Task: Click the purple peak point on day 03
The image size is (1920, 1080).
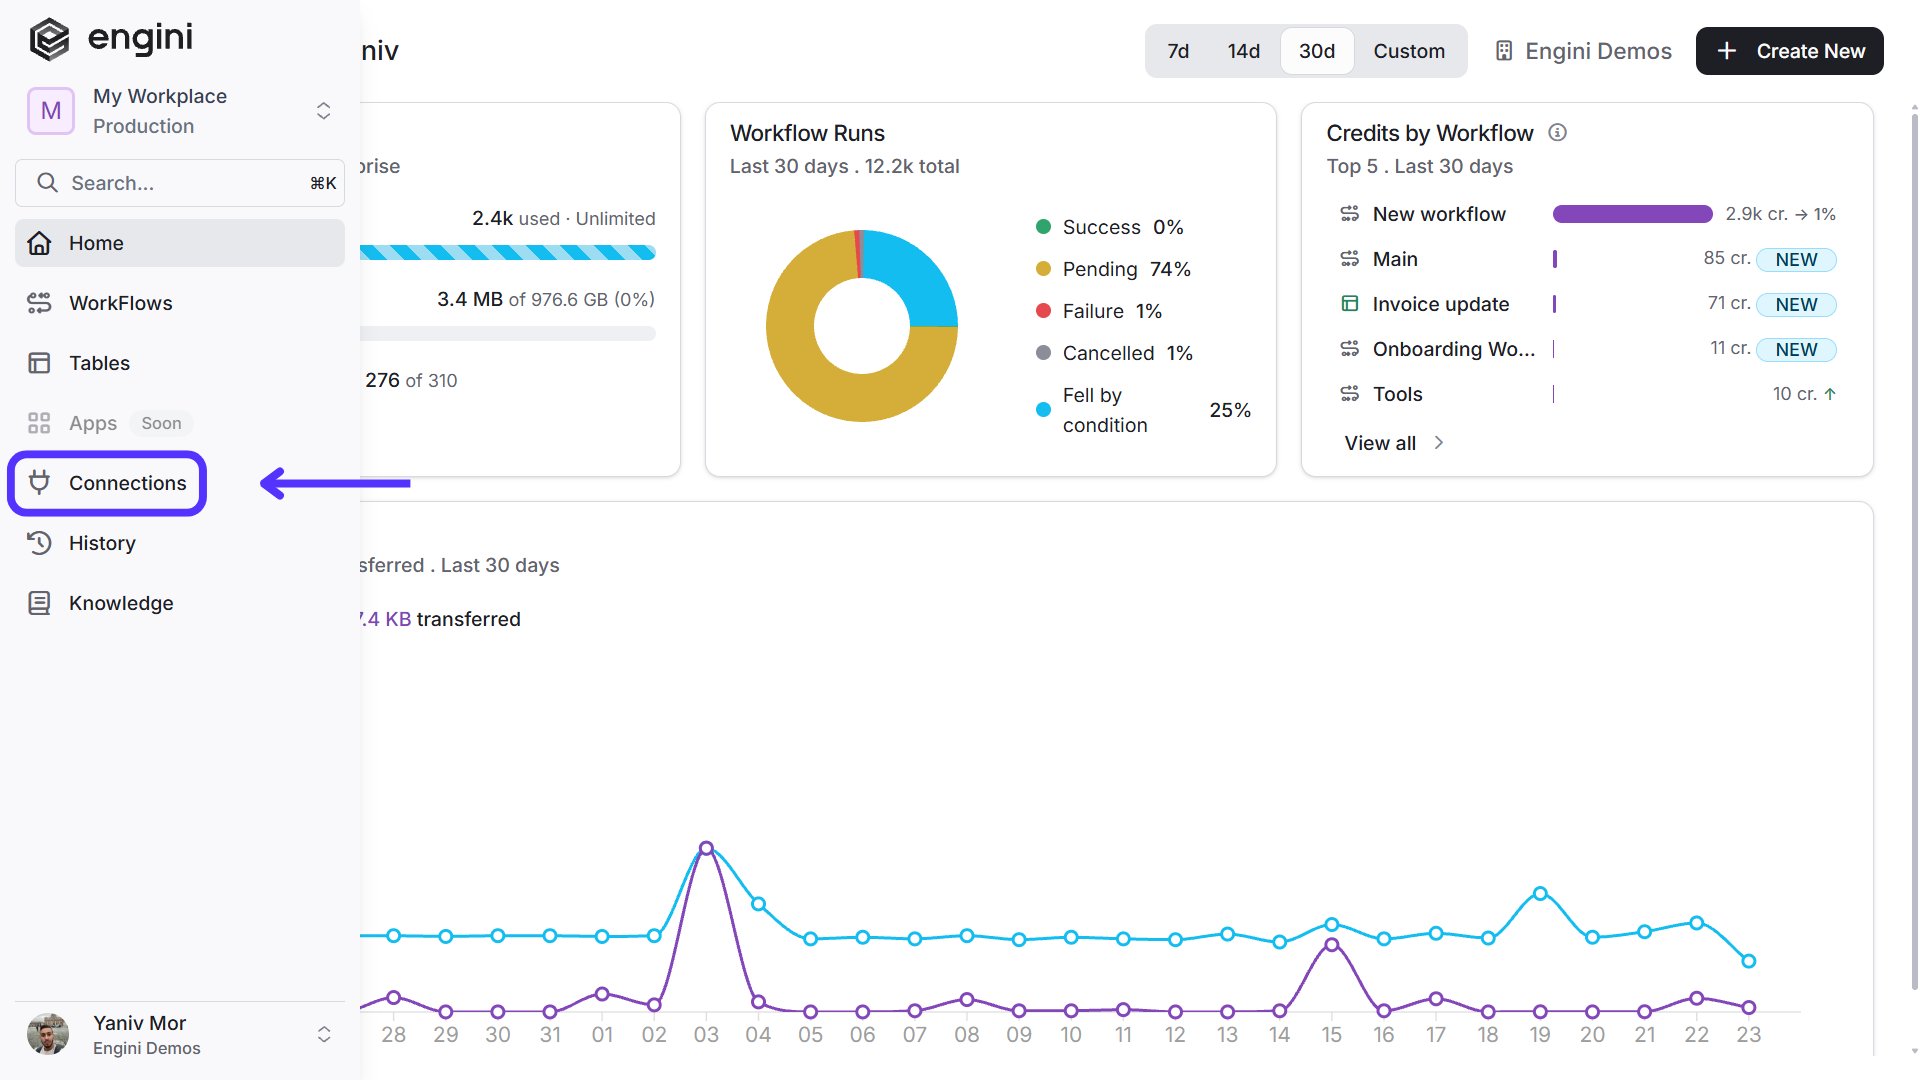Action: [706, 848]
